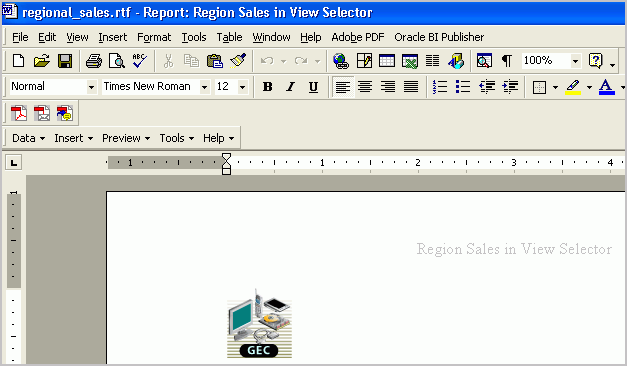Open the Oracle BI Publisher menu
Viewport: 627px width, 366px height.
439,37
